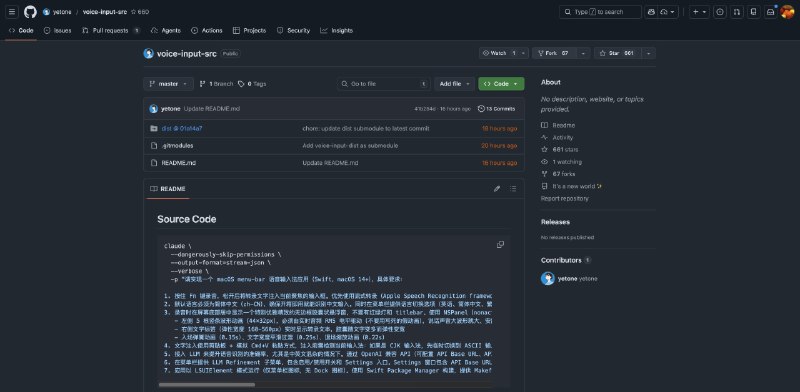Click the Report repository link
This screenshot has width=800, height=392.
[564, 199]
